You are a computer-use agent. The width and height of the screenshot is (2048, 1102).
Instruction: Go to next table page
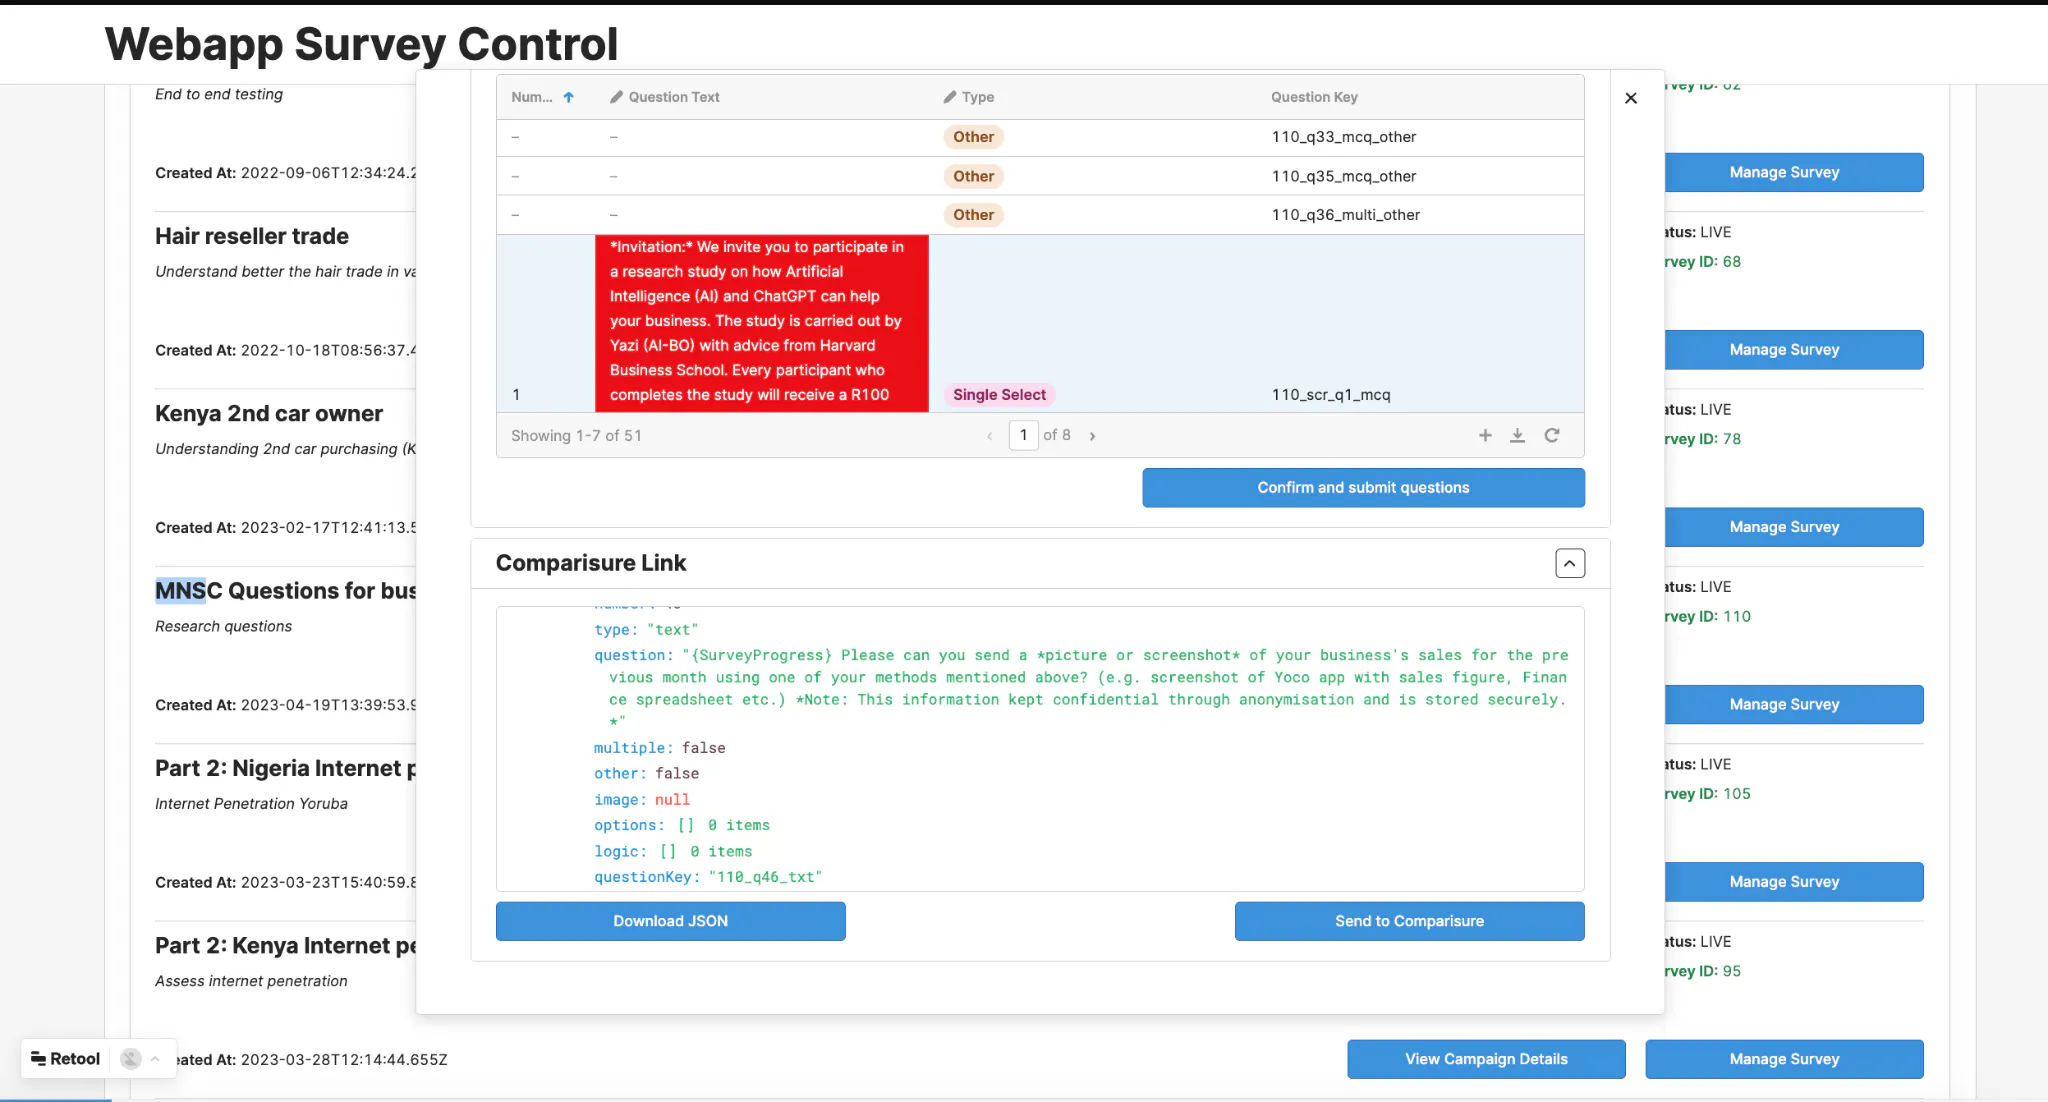[x=1092, y=436]
